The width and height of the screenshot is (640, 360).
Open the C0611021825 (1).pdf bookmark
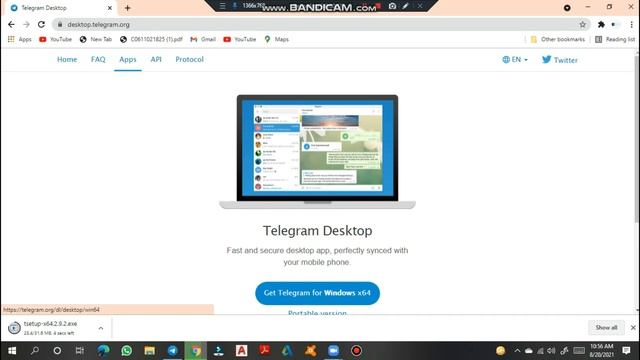tap(151, 39)
